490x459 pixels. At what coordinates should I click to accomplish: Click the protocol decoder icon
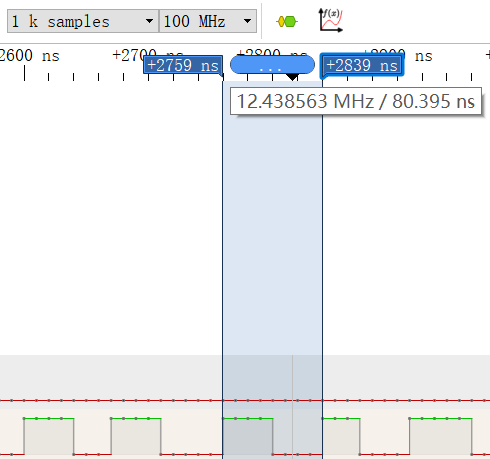click(287, 22)
